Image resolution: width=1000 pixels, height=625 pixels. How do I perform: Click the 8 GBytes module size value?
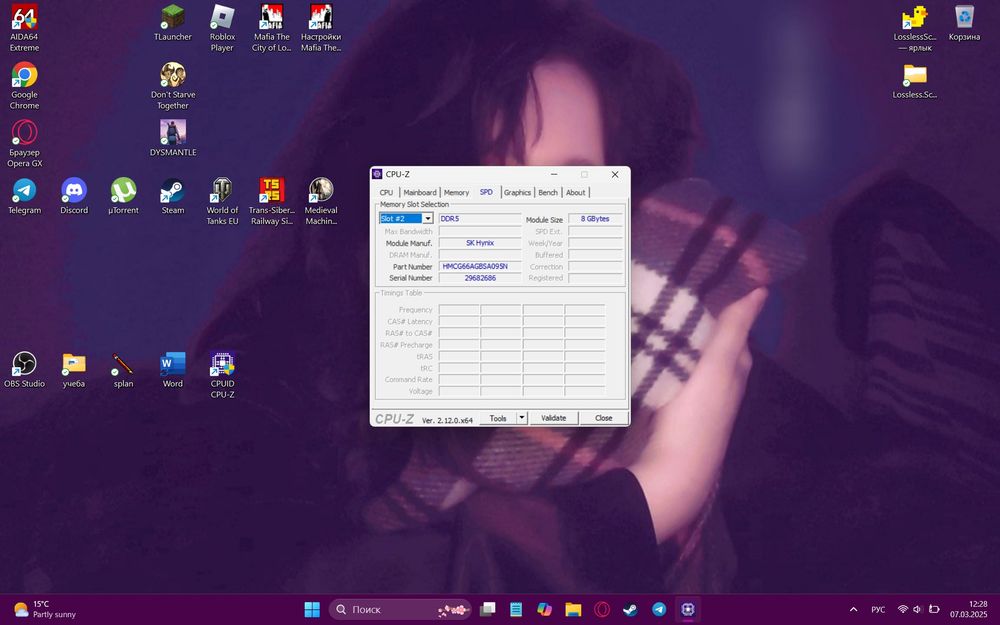click(x=595, y=219)
